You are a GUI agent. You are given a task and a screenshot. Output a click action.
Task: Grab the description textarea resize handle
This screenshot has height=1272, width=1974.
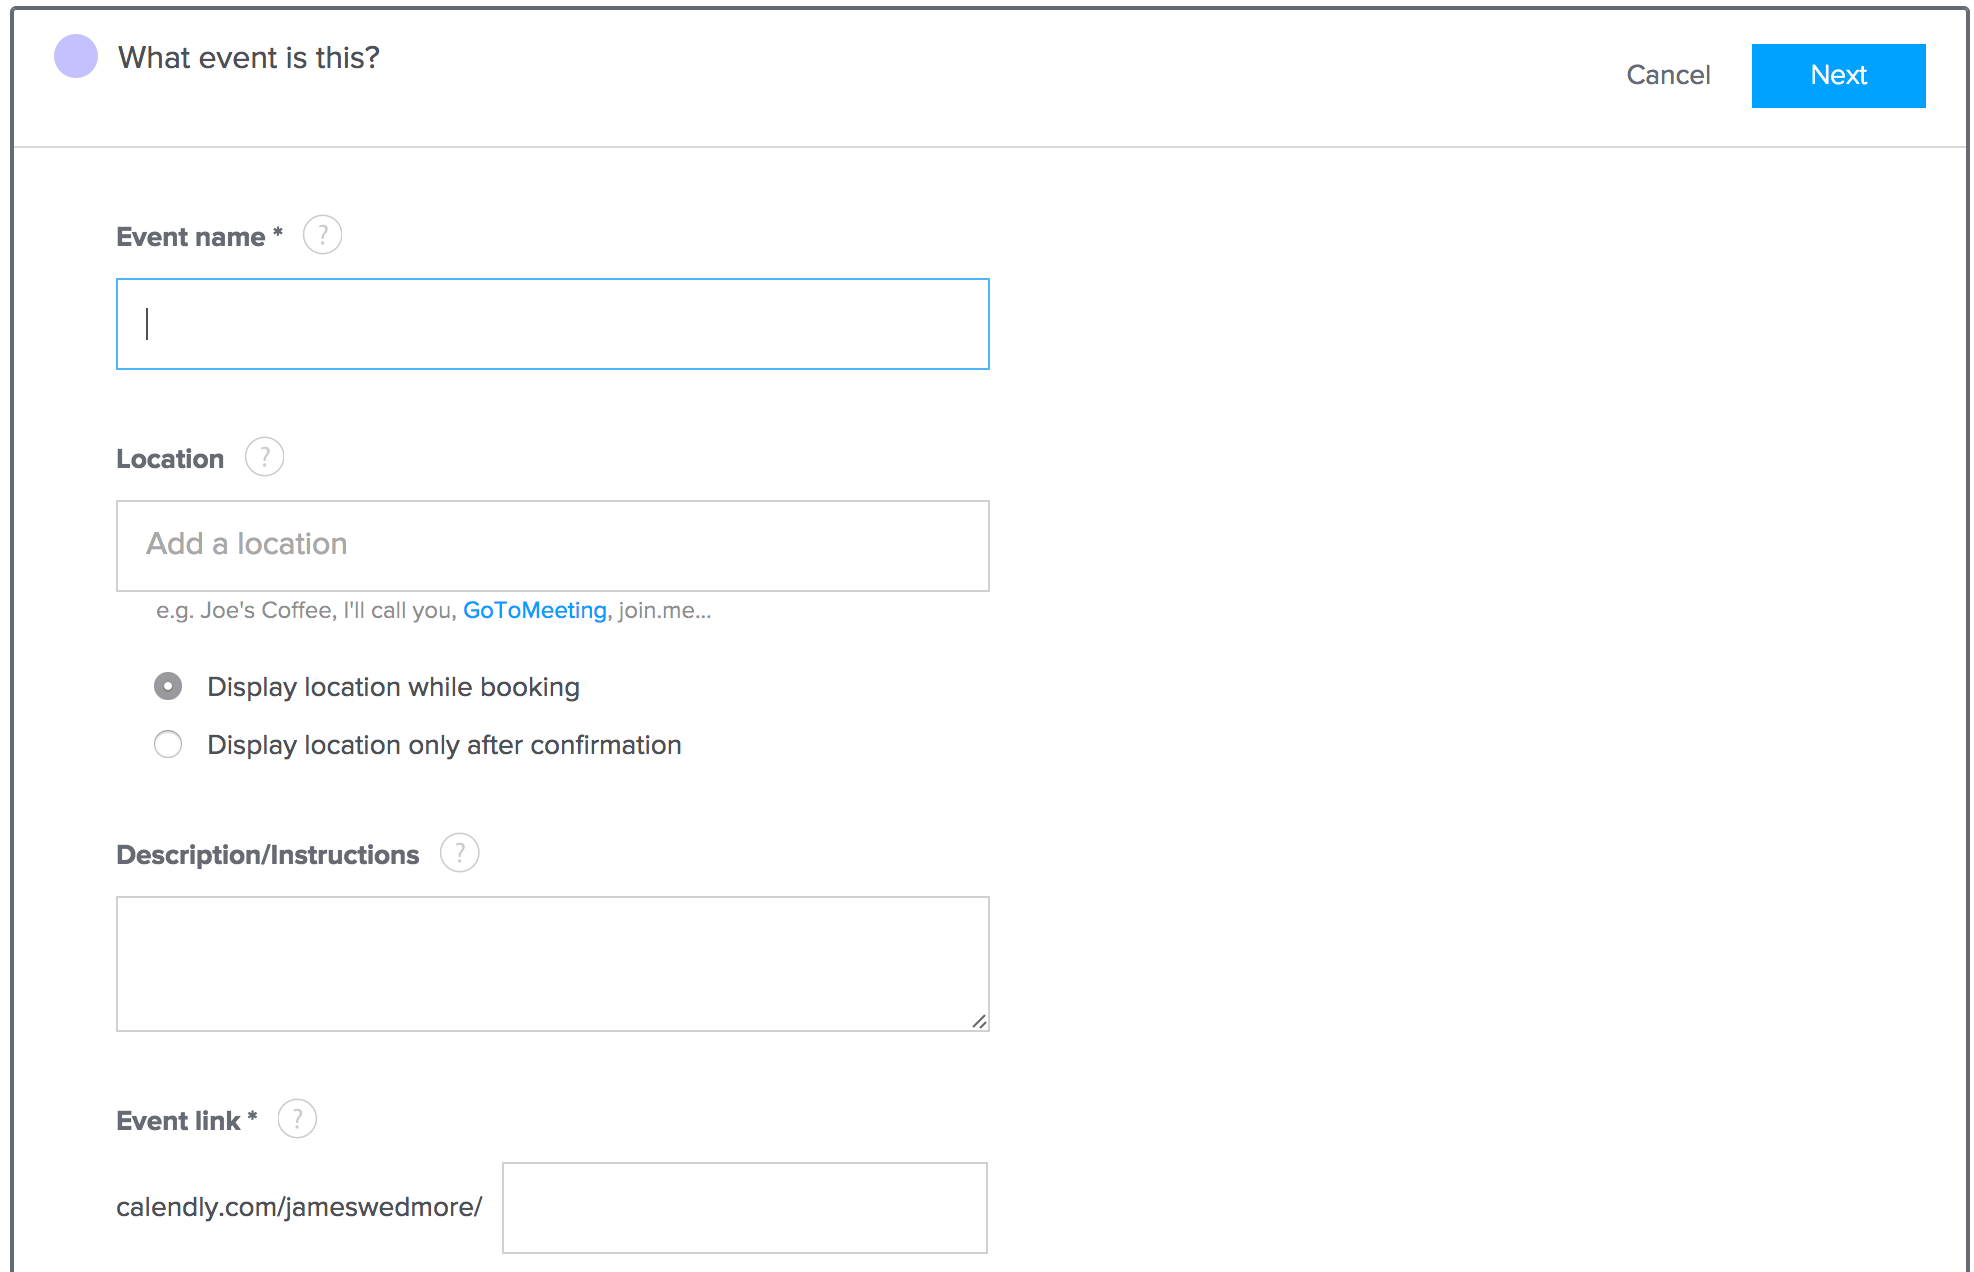(979, 1021)
